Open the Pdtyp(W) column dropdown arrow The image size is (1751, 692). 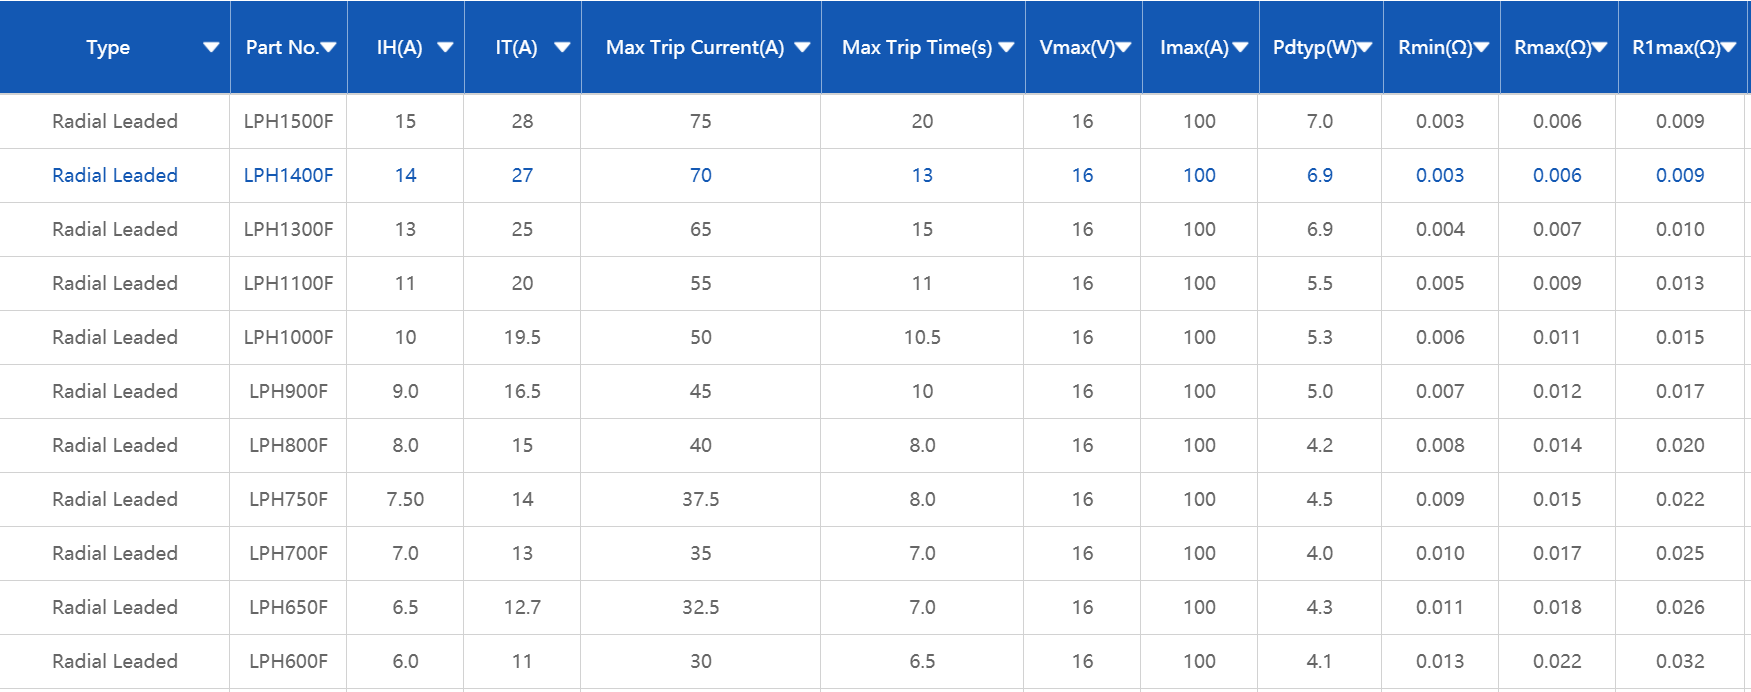coord(1365,48)
